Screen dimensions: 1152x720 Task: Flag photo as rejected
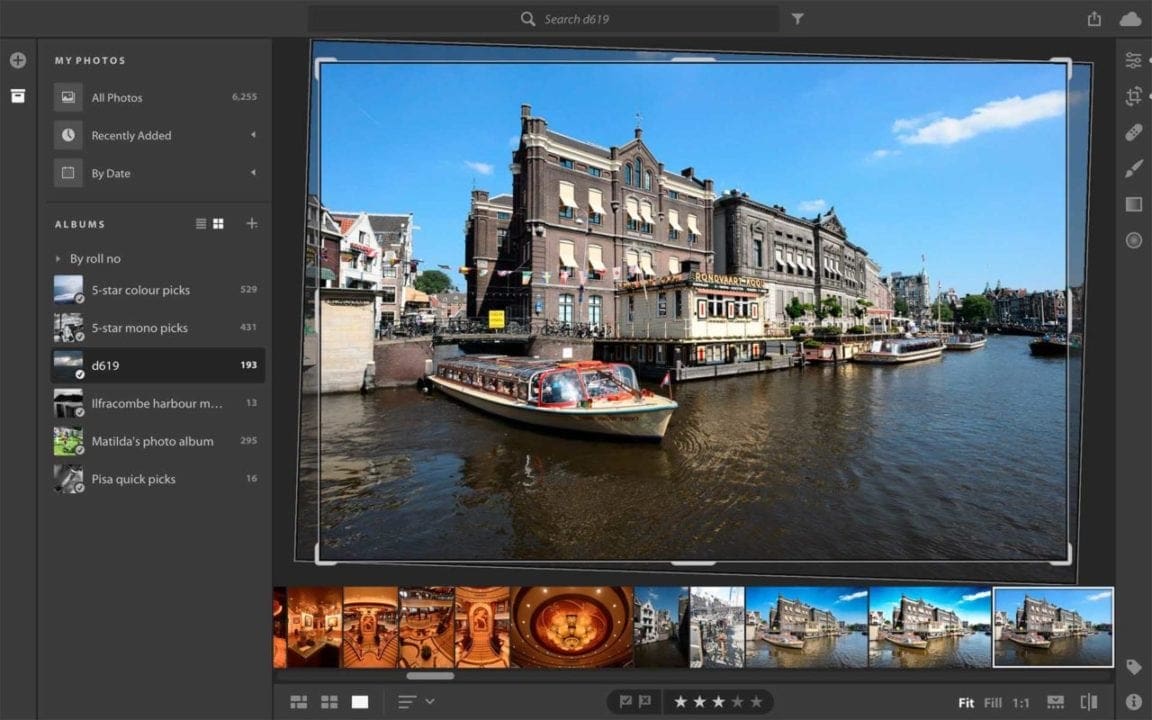pos(644,702)
